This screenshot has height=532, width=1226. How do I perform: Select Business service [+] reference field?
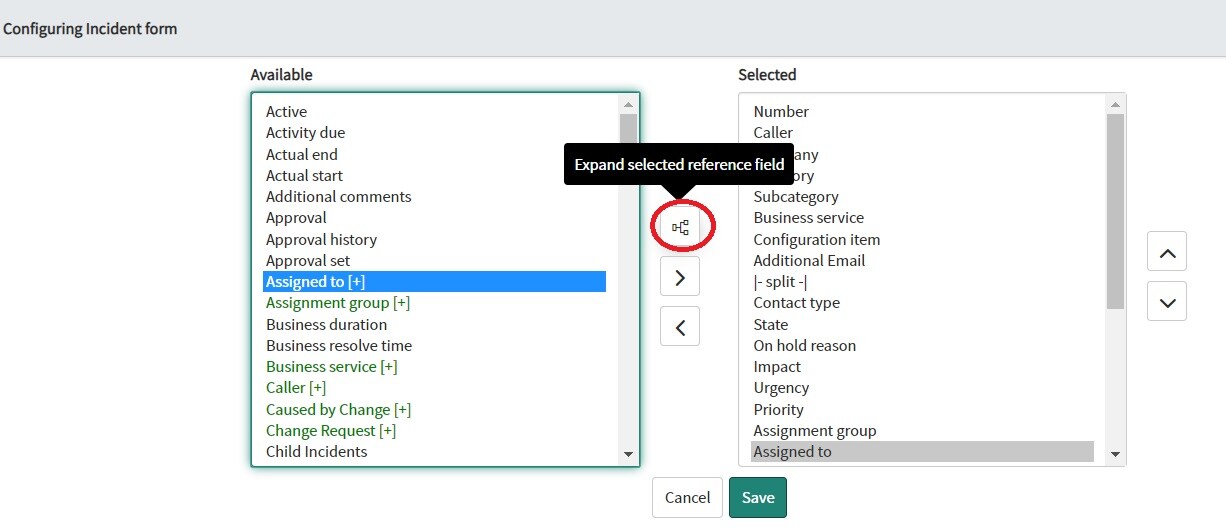[x=434, y=367]
